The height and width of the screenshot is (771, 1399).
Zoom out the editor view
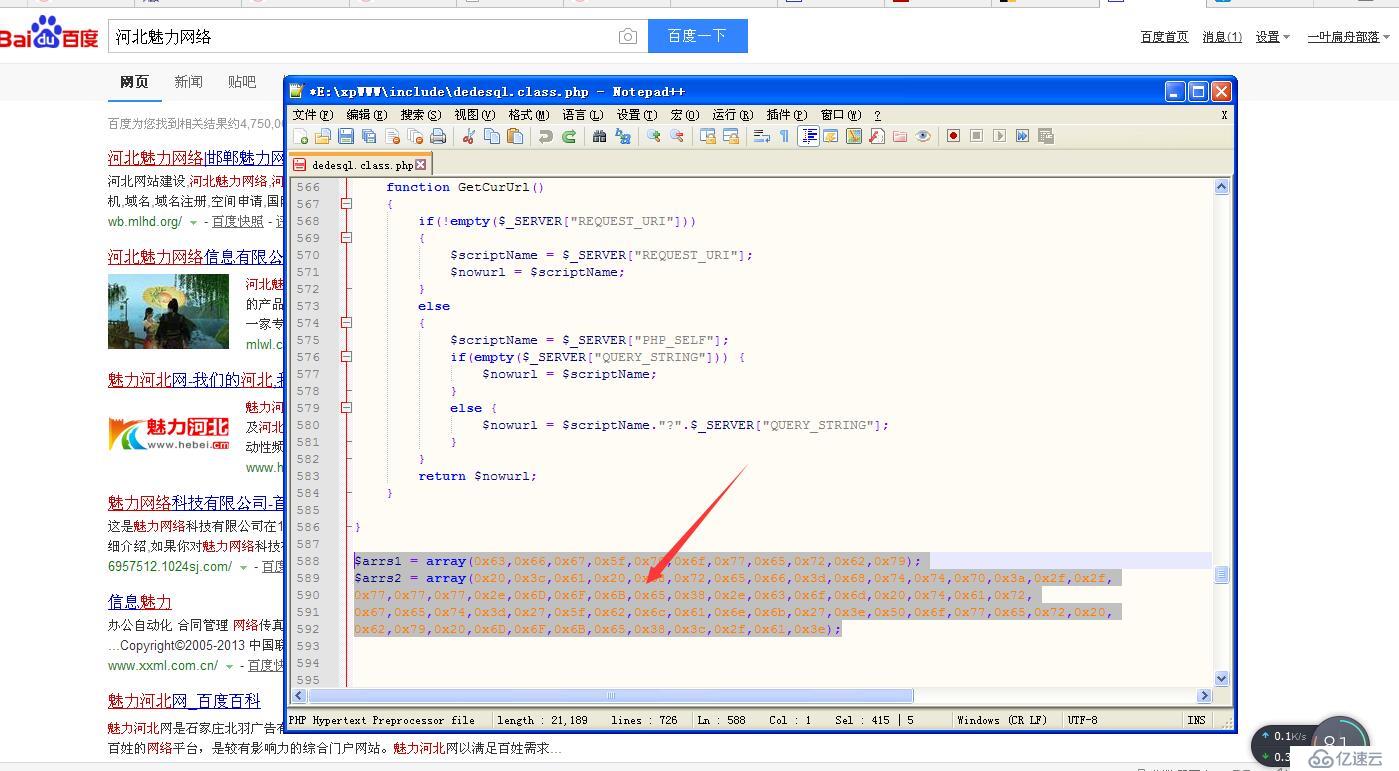click(x=677, y=136)
